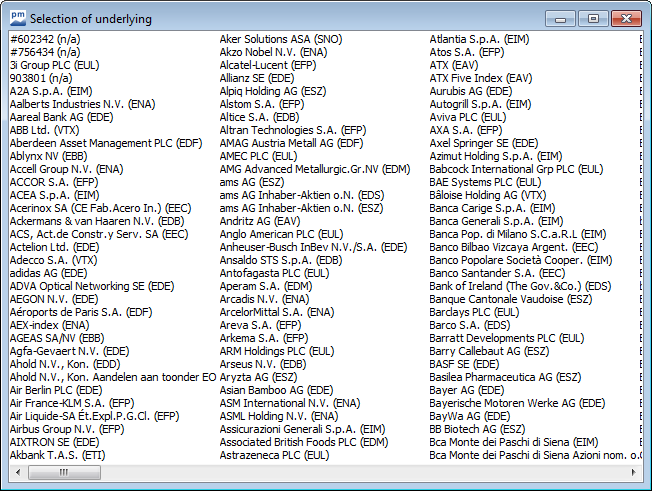Close the Selection of underlying window
The width and height of the screenshot is (652, 491).
(x=624, y=18)
